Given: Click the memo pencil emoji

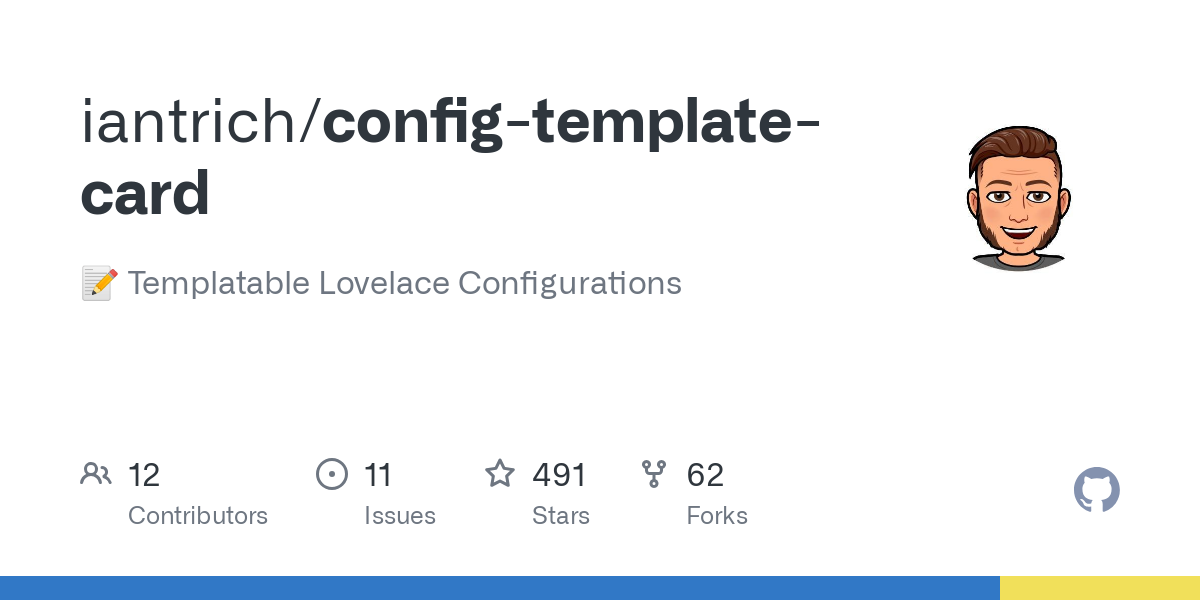Looking at the screenshot, I should pyautogui.click(x=99, y=284).
